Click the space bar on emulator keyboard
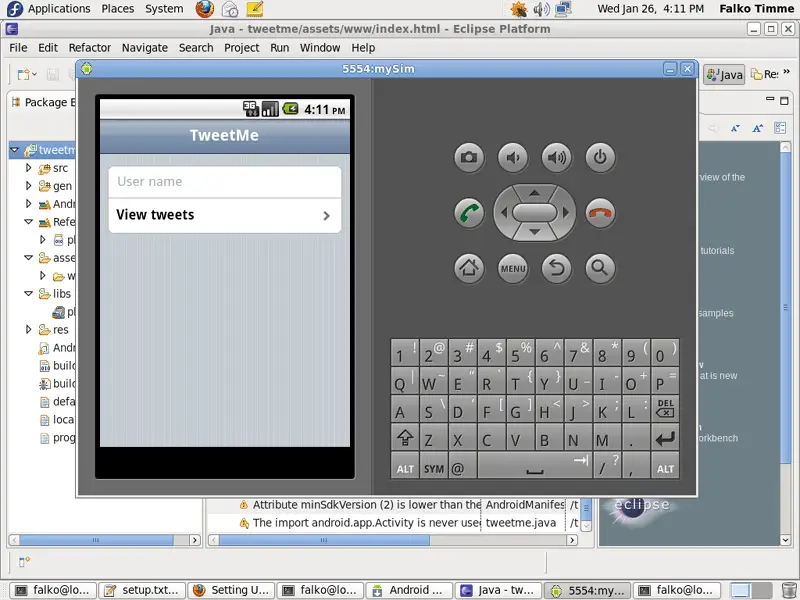The height and width of the screenshot is (600, 800). [x=535, y=466]
